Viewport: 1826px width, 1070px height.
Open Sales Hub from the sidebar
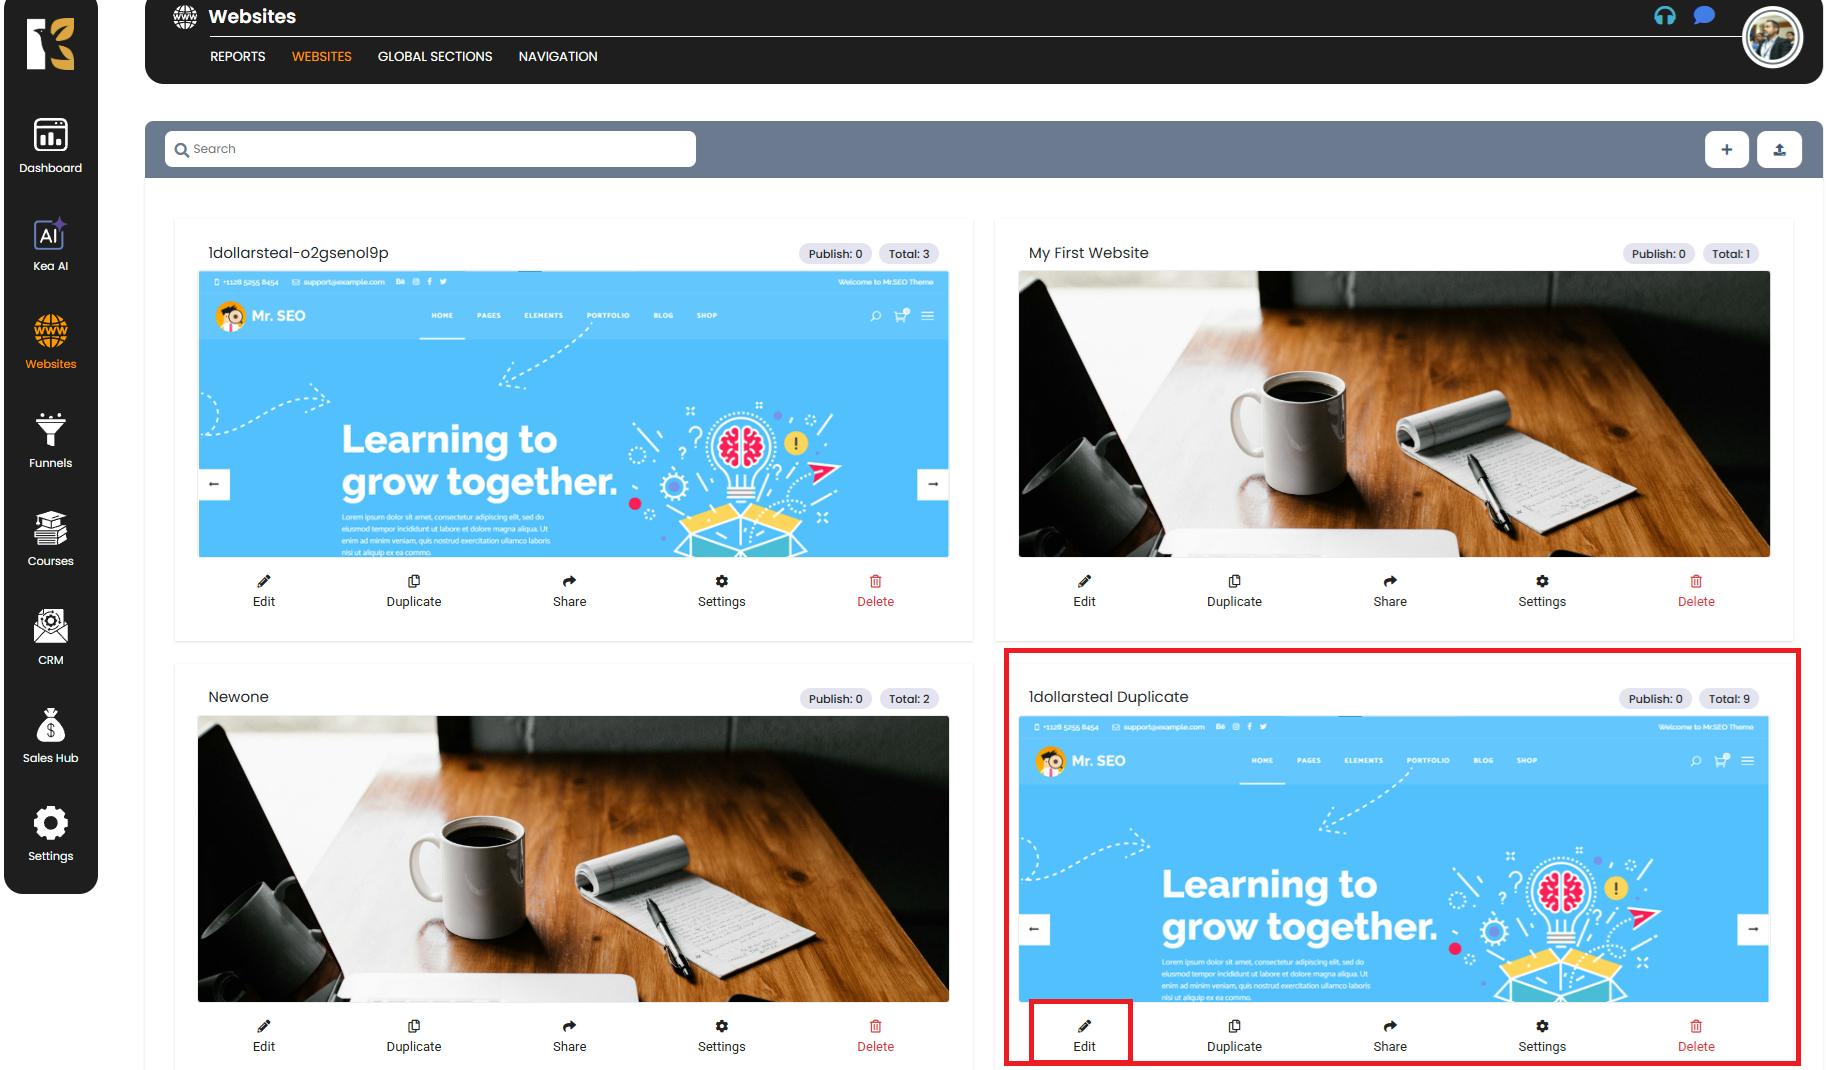pos(50,736)
